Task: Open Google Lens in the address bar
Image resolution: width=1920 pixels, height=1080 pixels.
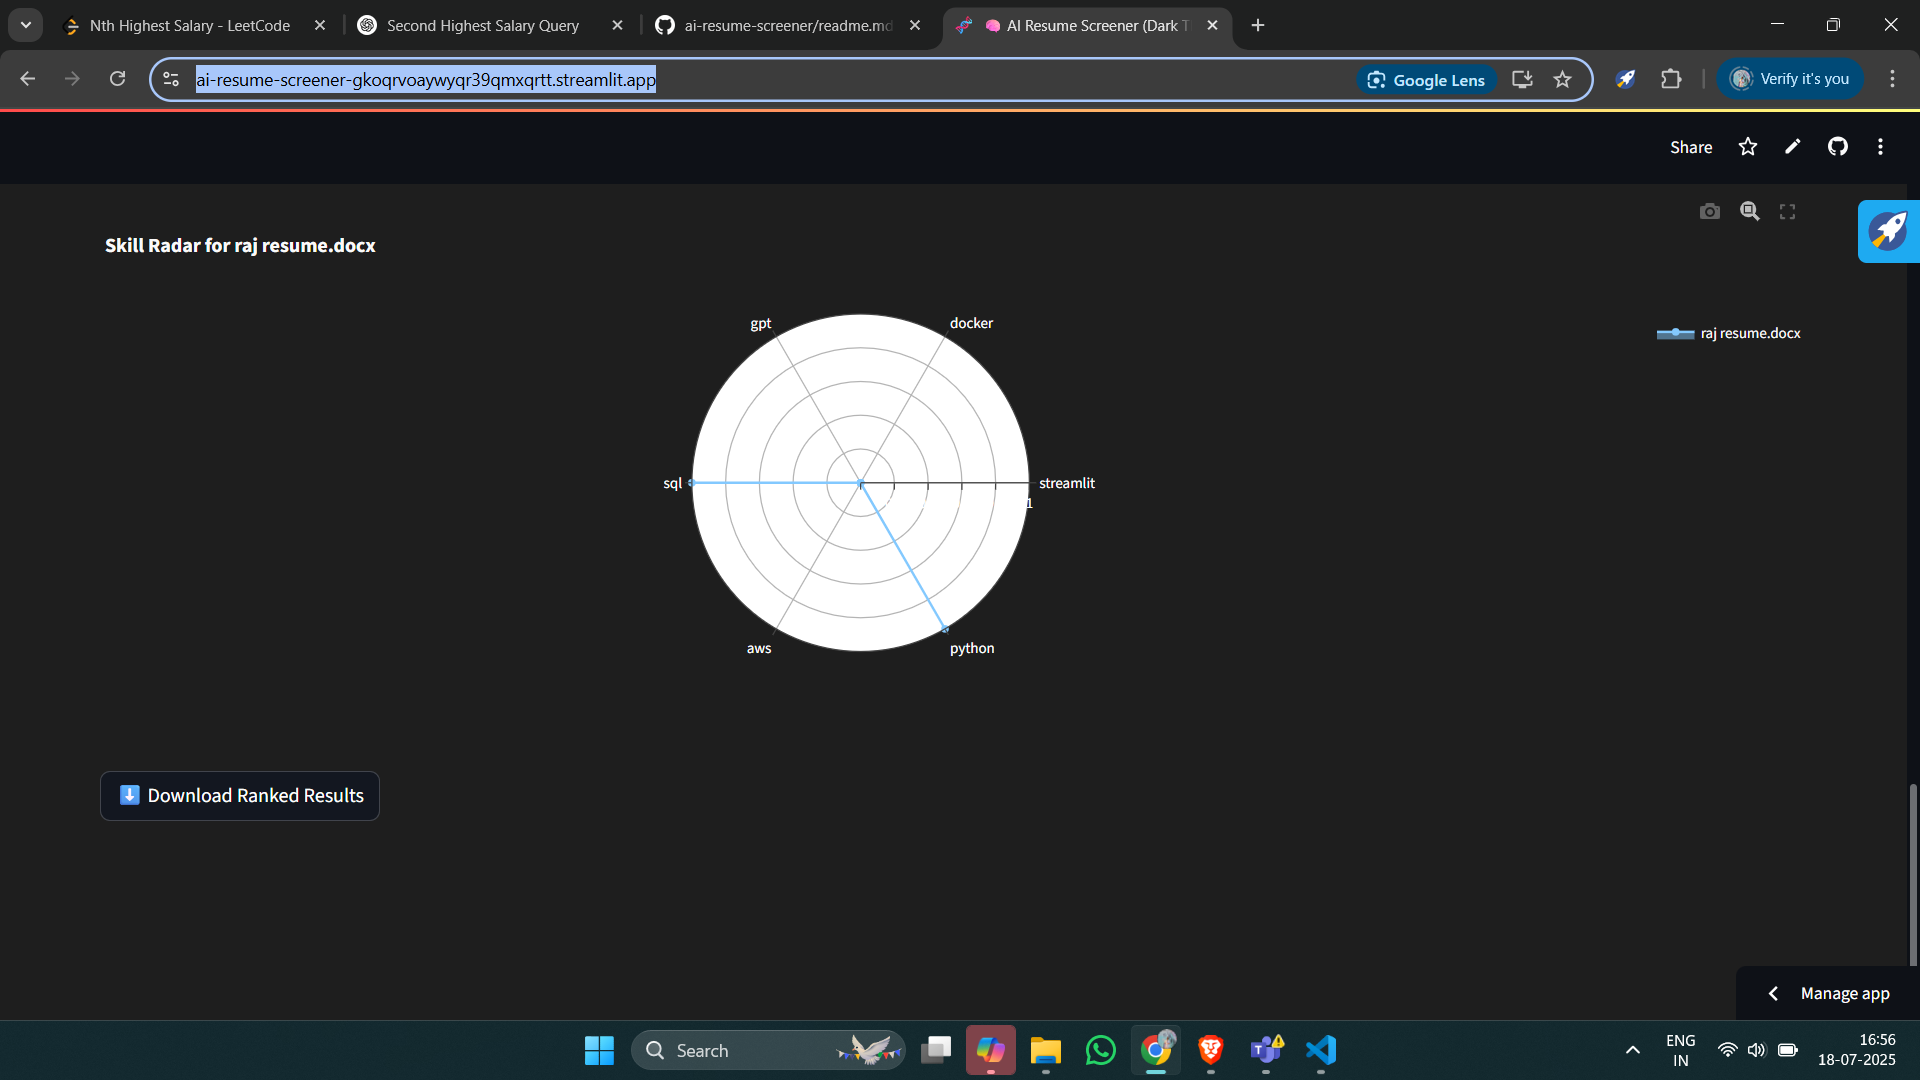Action: pyautogui.click(x=1426, y=80)
